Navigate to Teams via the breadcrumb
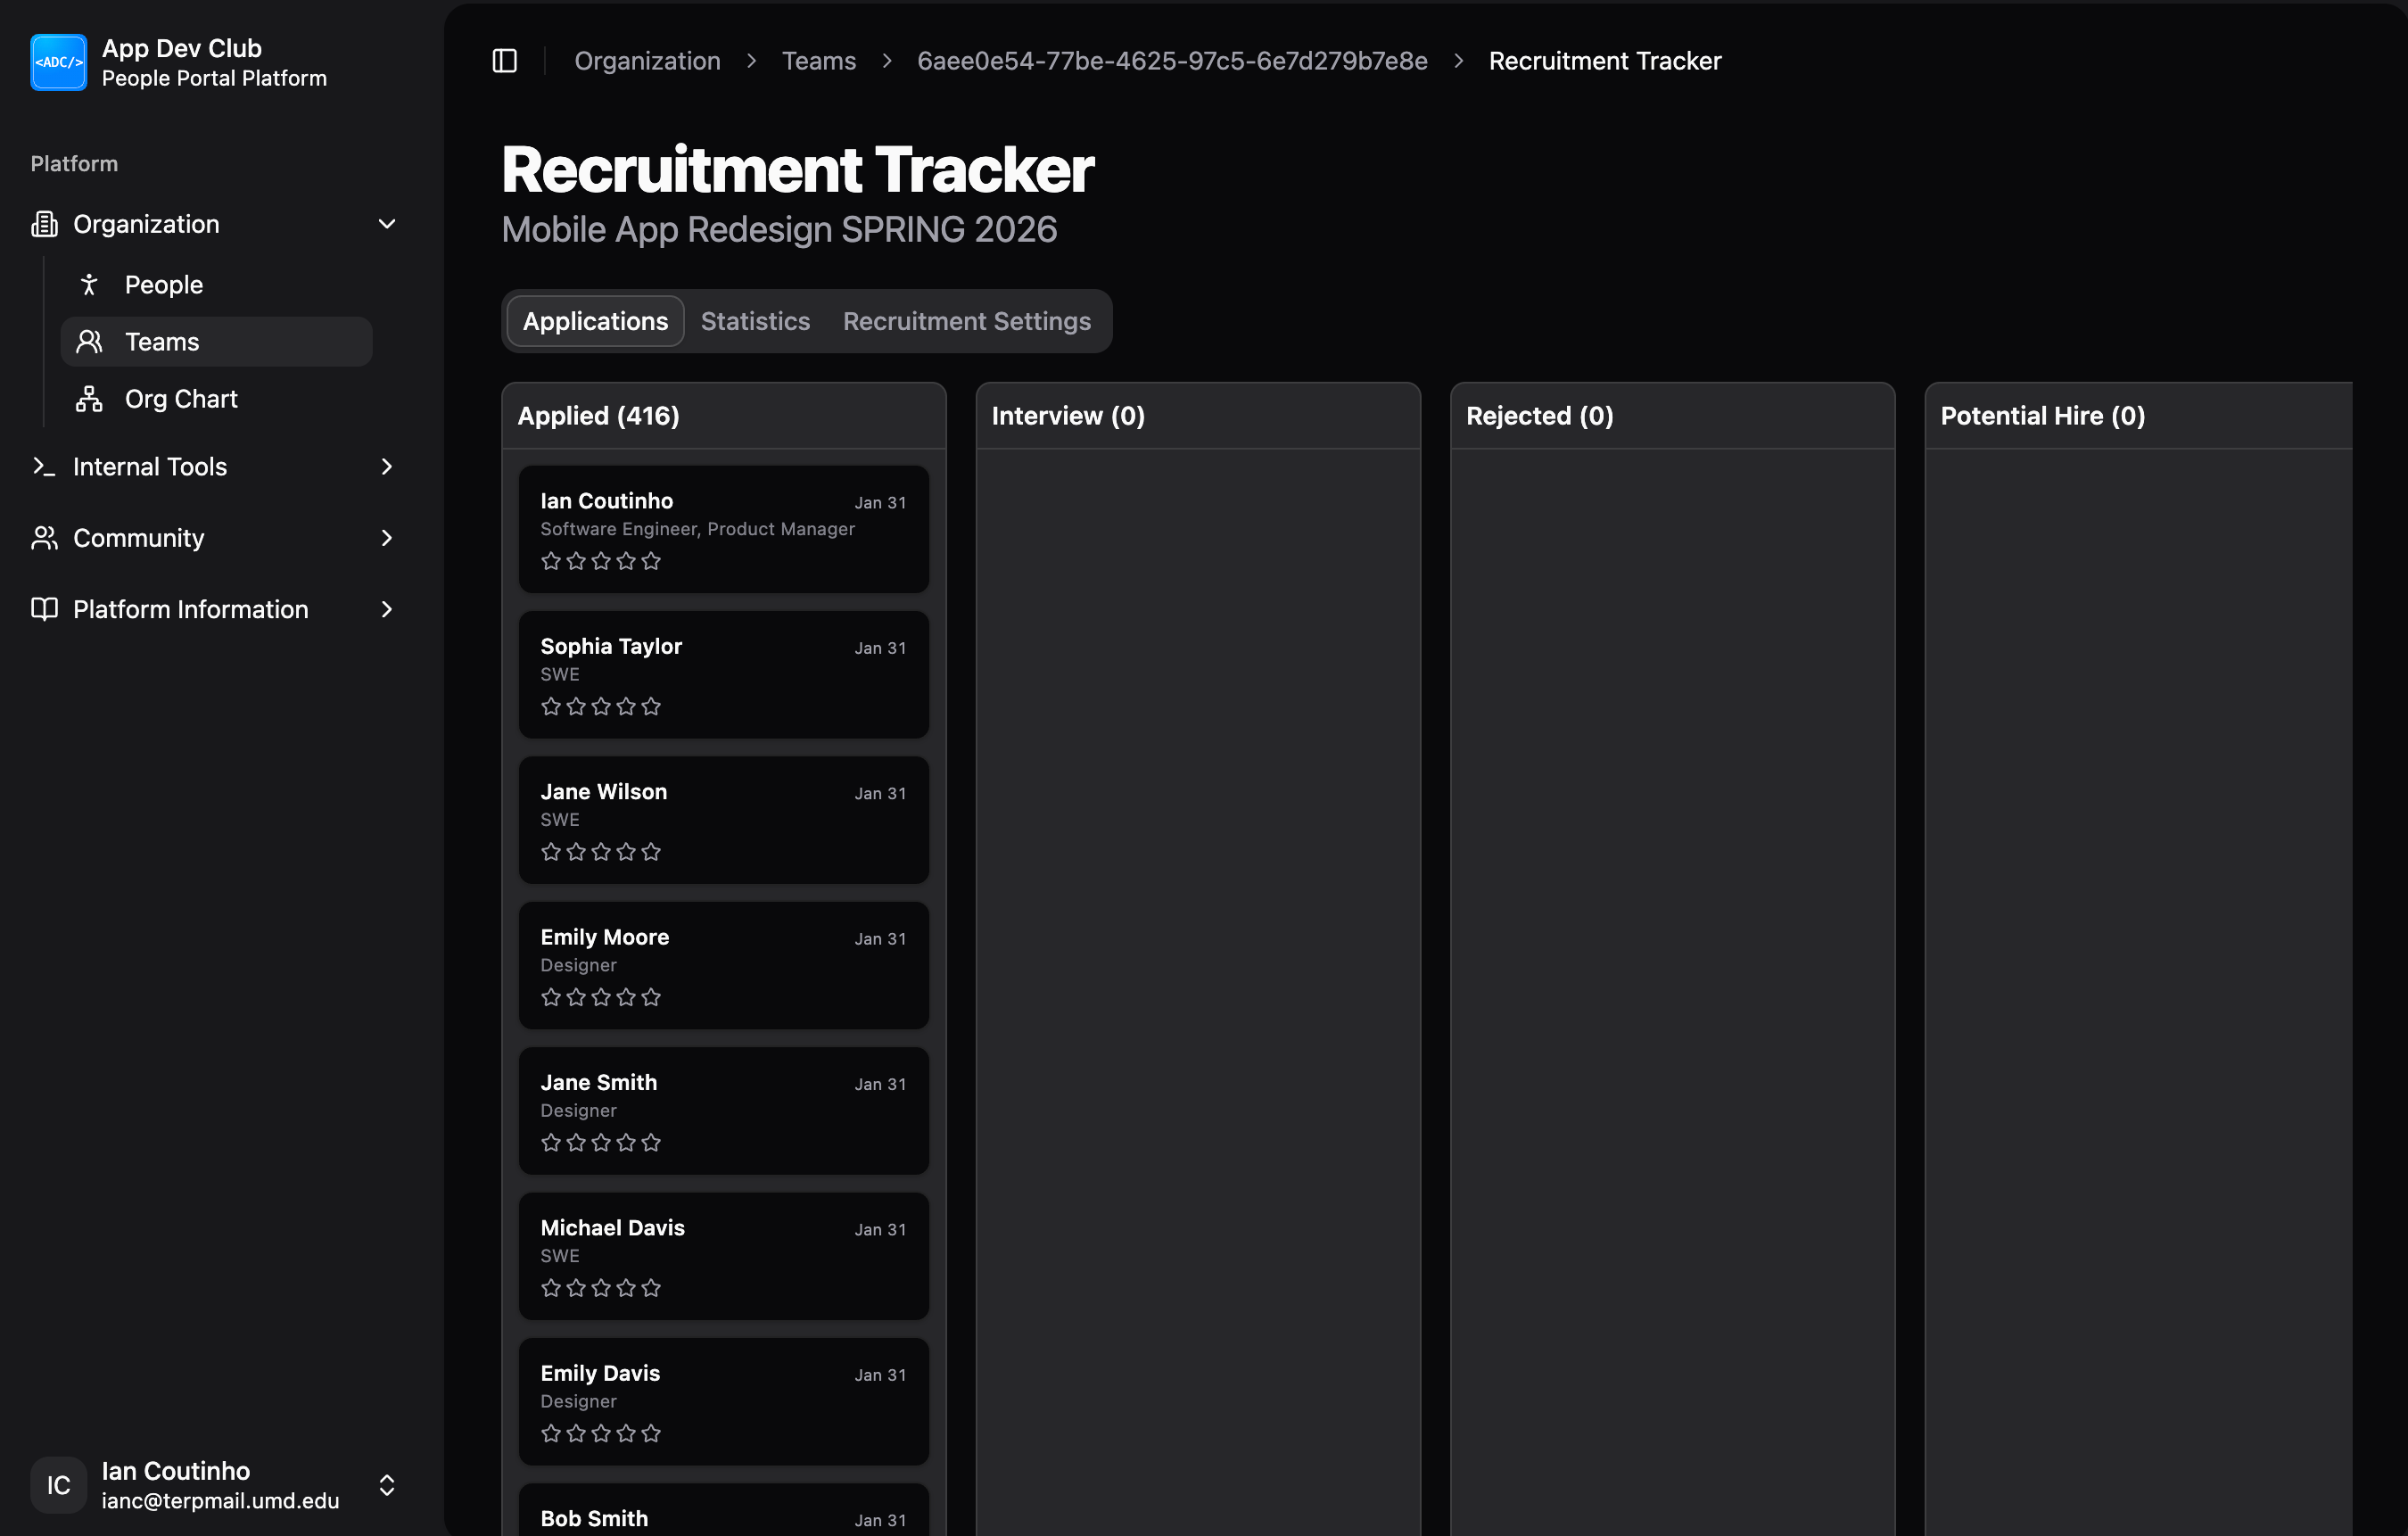 coord(819,61)
